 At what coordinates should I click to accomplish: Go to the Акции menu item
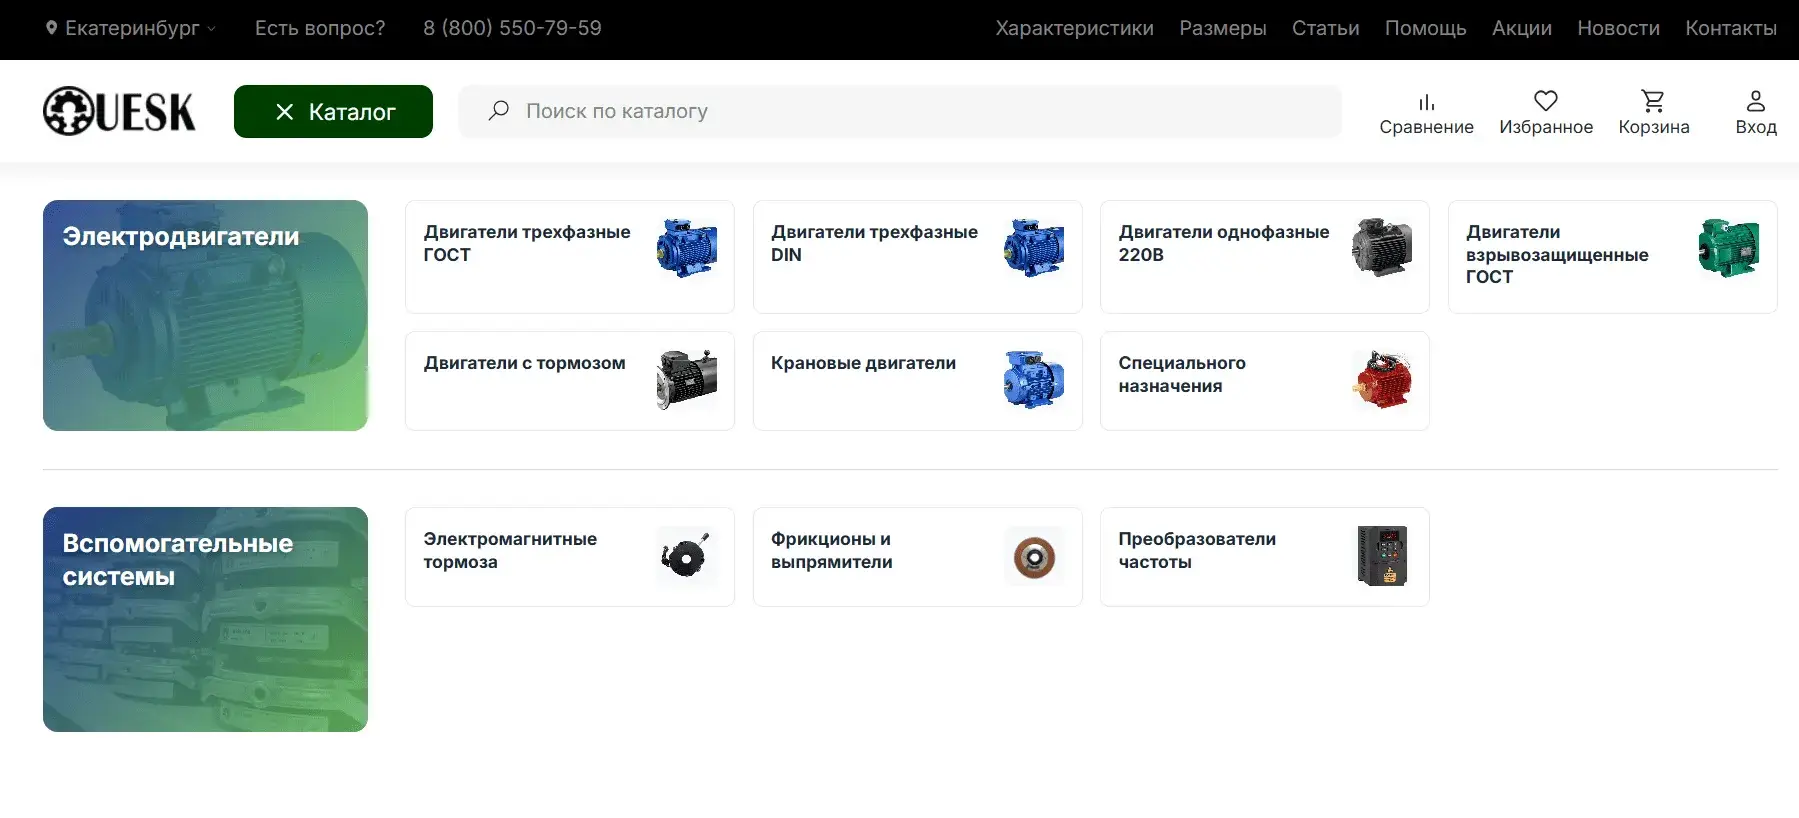tap(1521, 28)
